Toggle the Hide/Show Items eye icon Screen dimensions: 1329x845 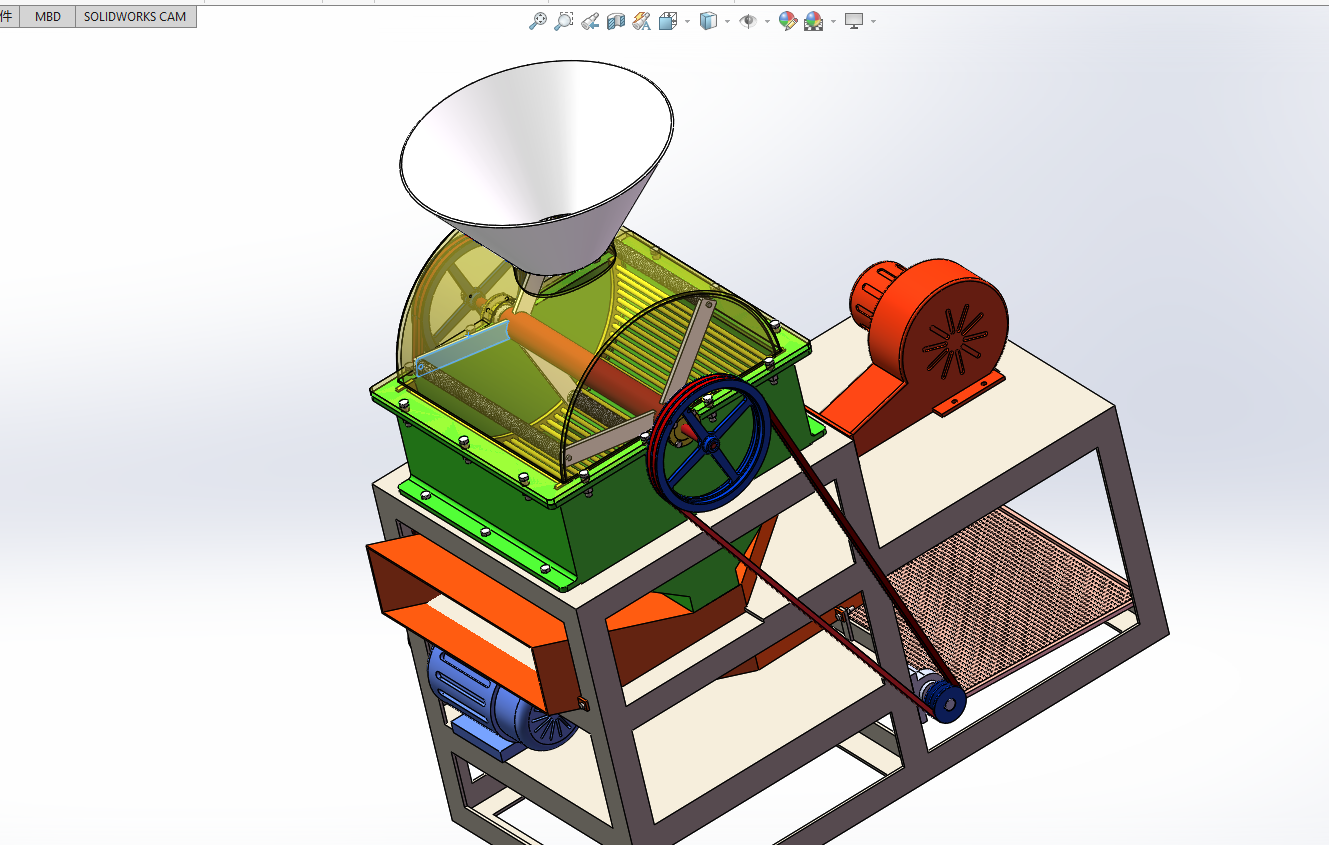click(x=748, y=20)
